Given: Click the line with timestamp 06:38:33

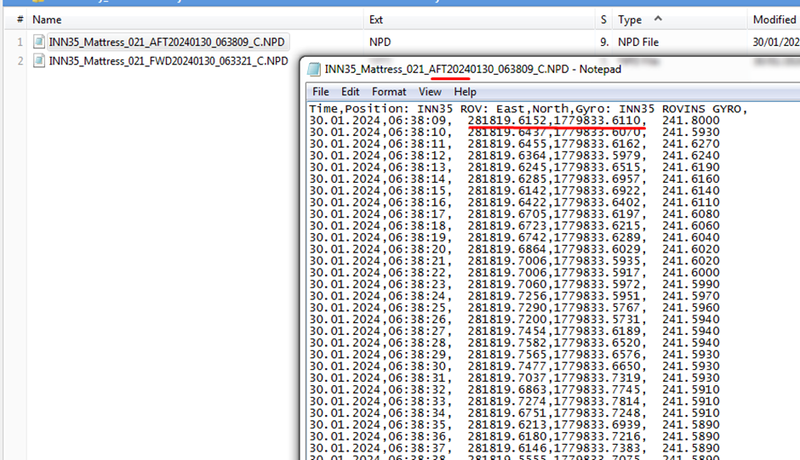Looking at the screenshot, I should [514, 402].
